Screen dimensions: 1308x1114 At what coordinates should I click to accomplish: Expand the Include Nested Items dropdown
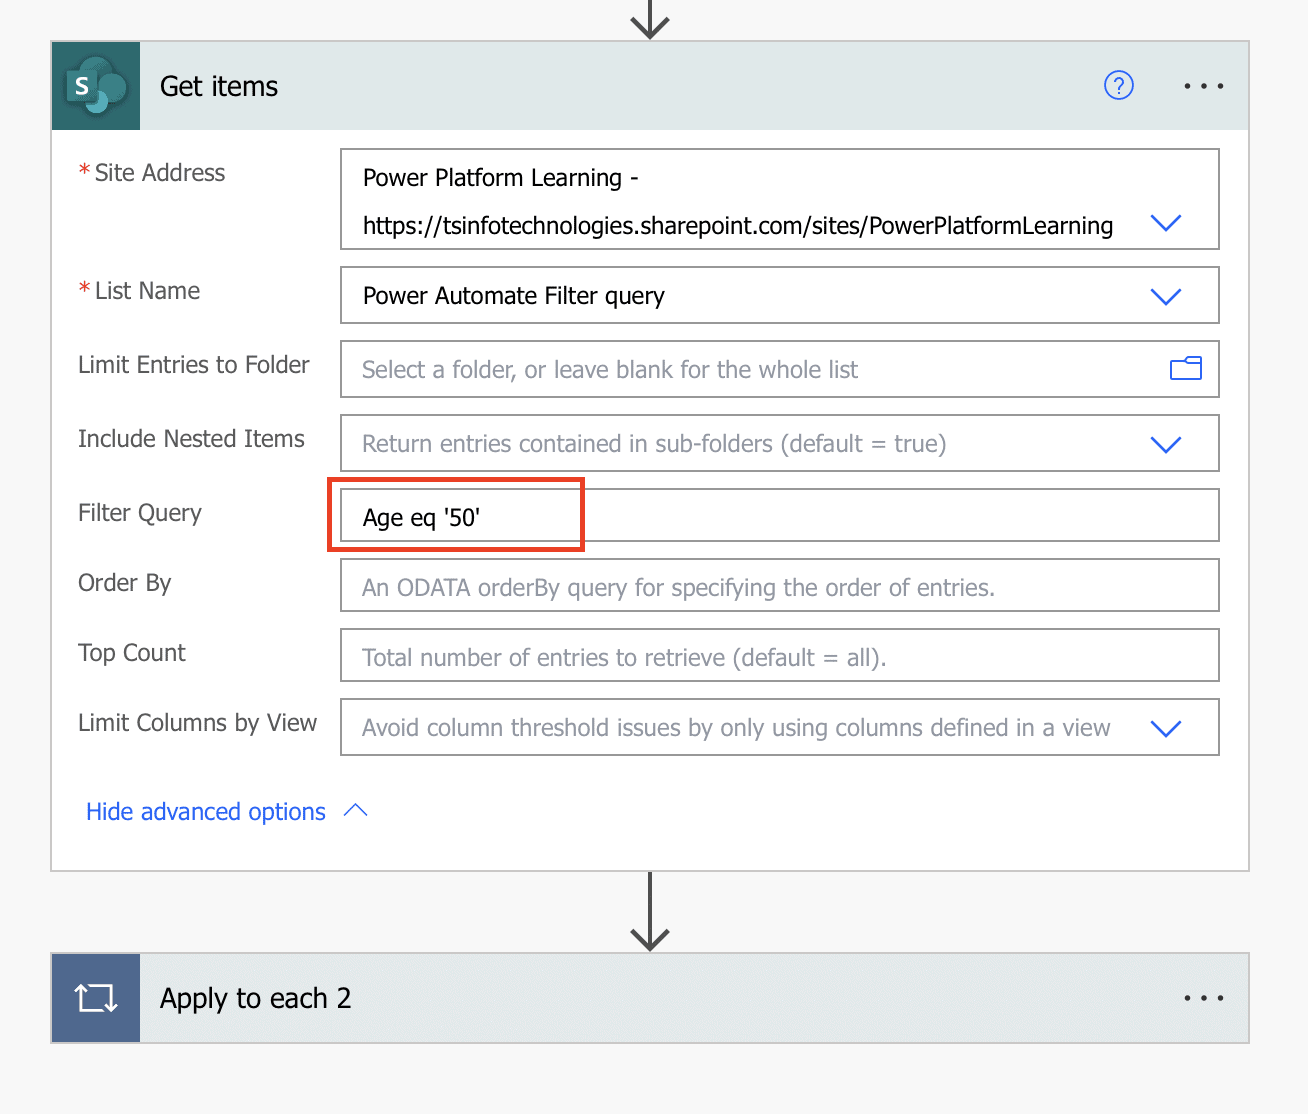click(x=1166, y=443)
